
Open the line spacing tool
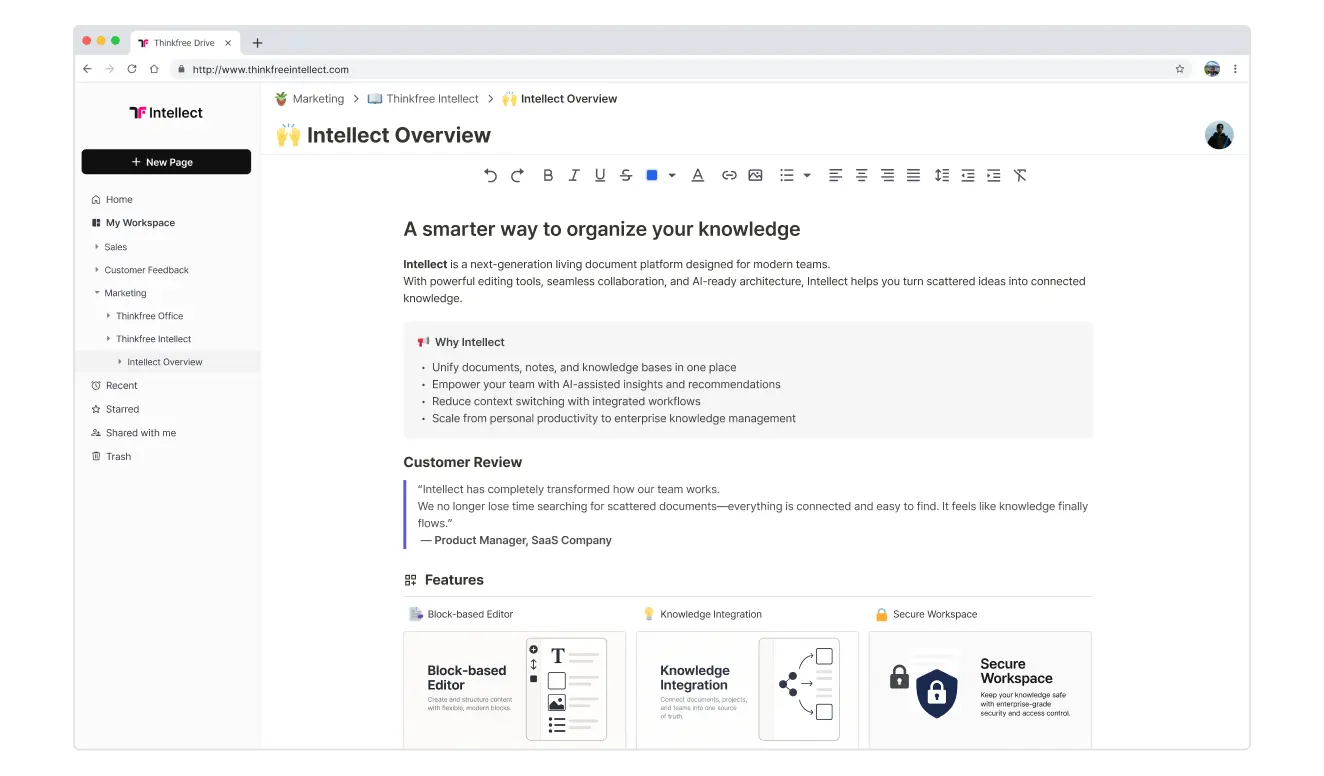(x=941, y=175)
